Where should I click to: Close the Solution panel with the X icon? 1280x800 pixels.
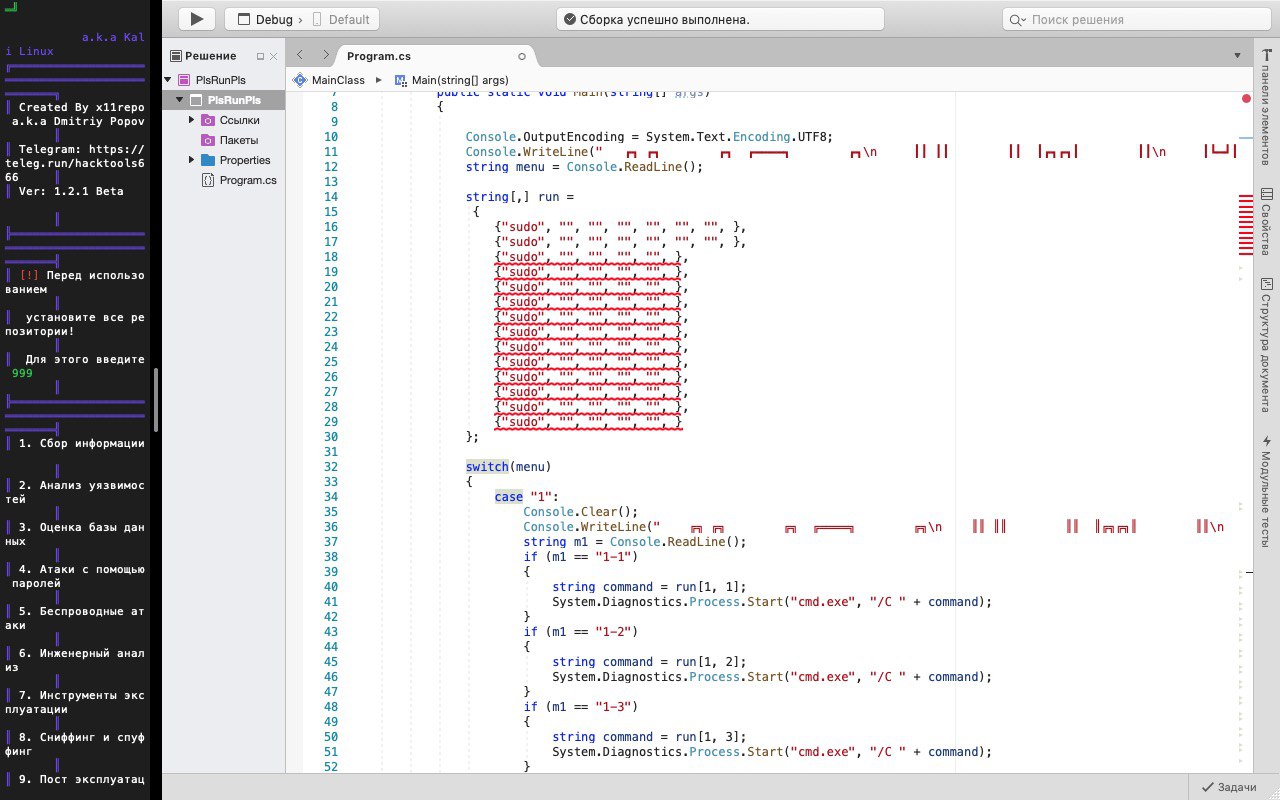click(273, 57)
